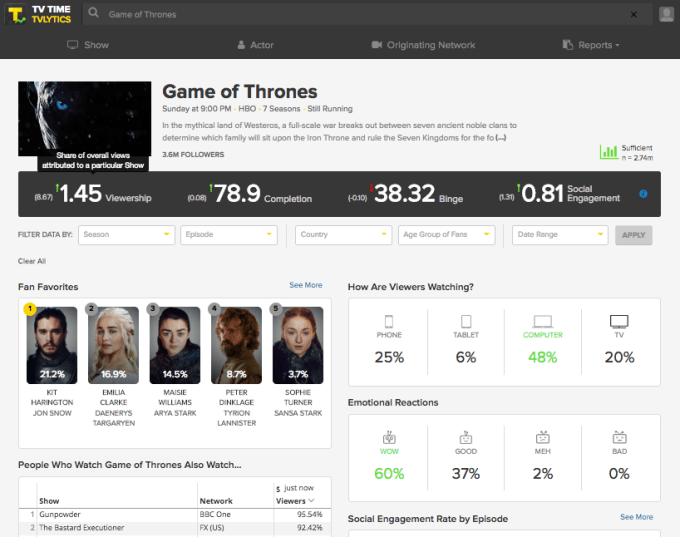
Task: Clear the search field with the X
Action: click(634, 15)
